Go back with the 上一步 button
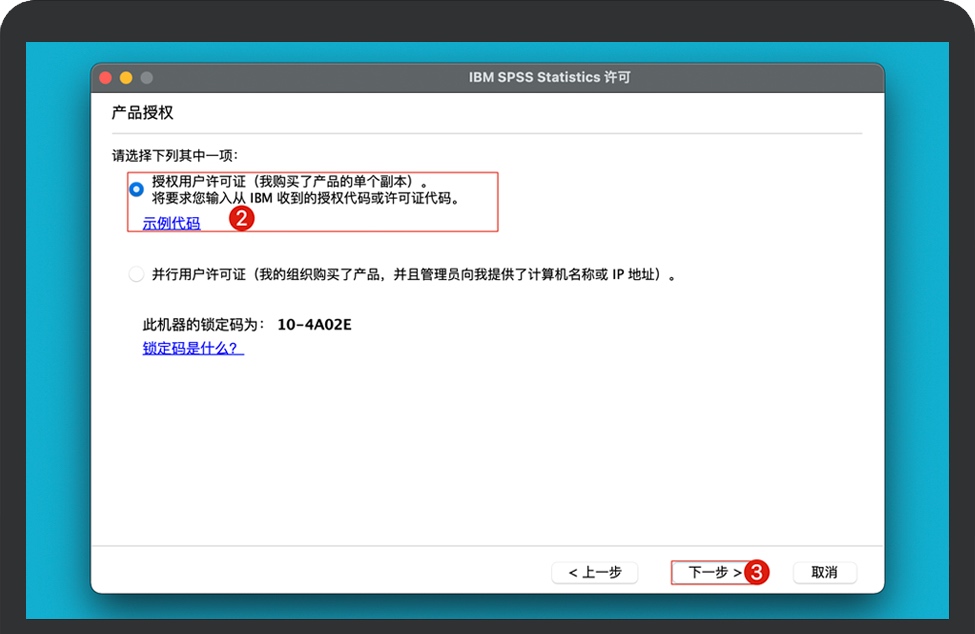The width and height of the screenshot is (975, 634). pyautogui.click(x=594, y=572)
